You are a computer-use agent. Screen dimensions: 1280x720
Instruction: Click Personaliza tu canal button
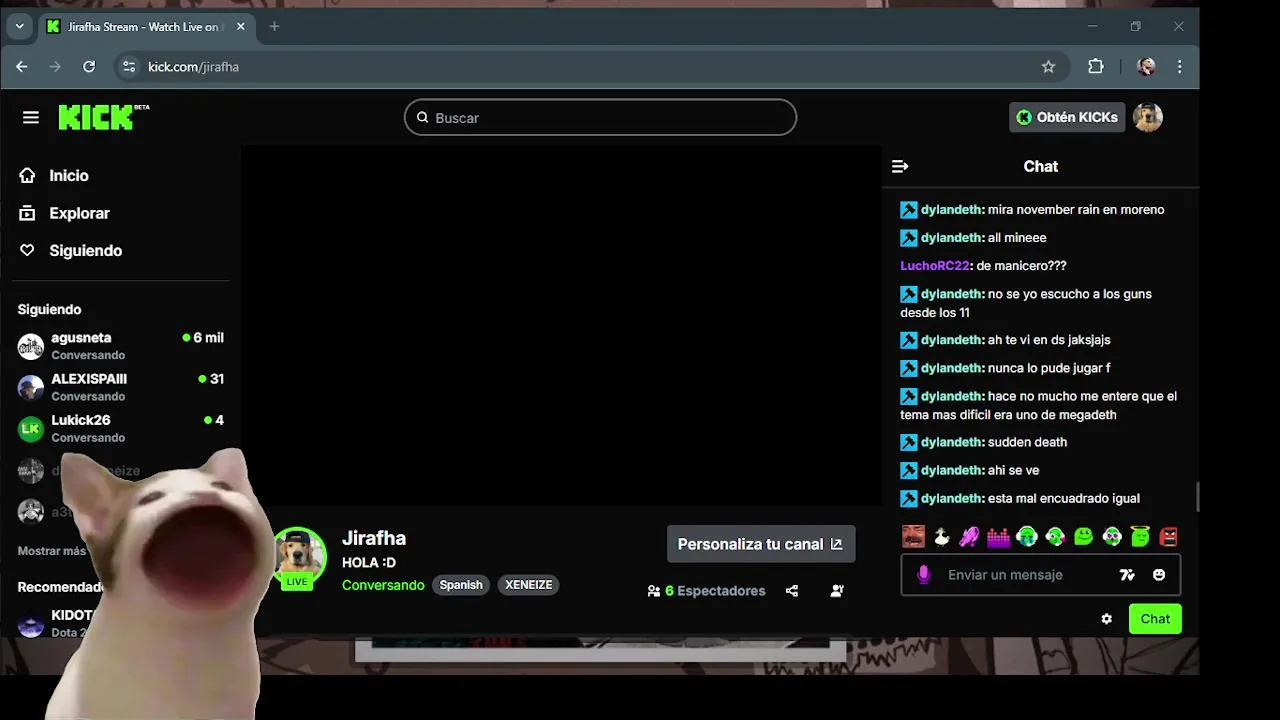761,544
